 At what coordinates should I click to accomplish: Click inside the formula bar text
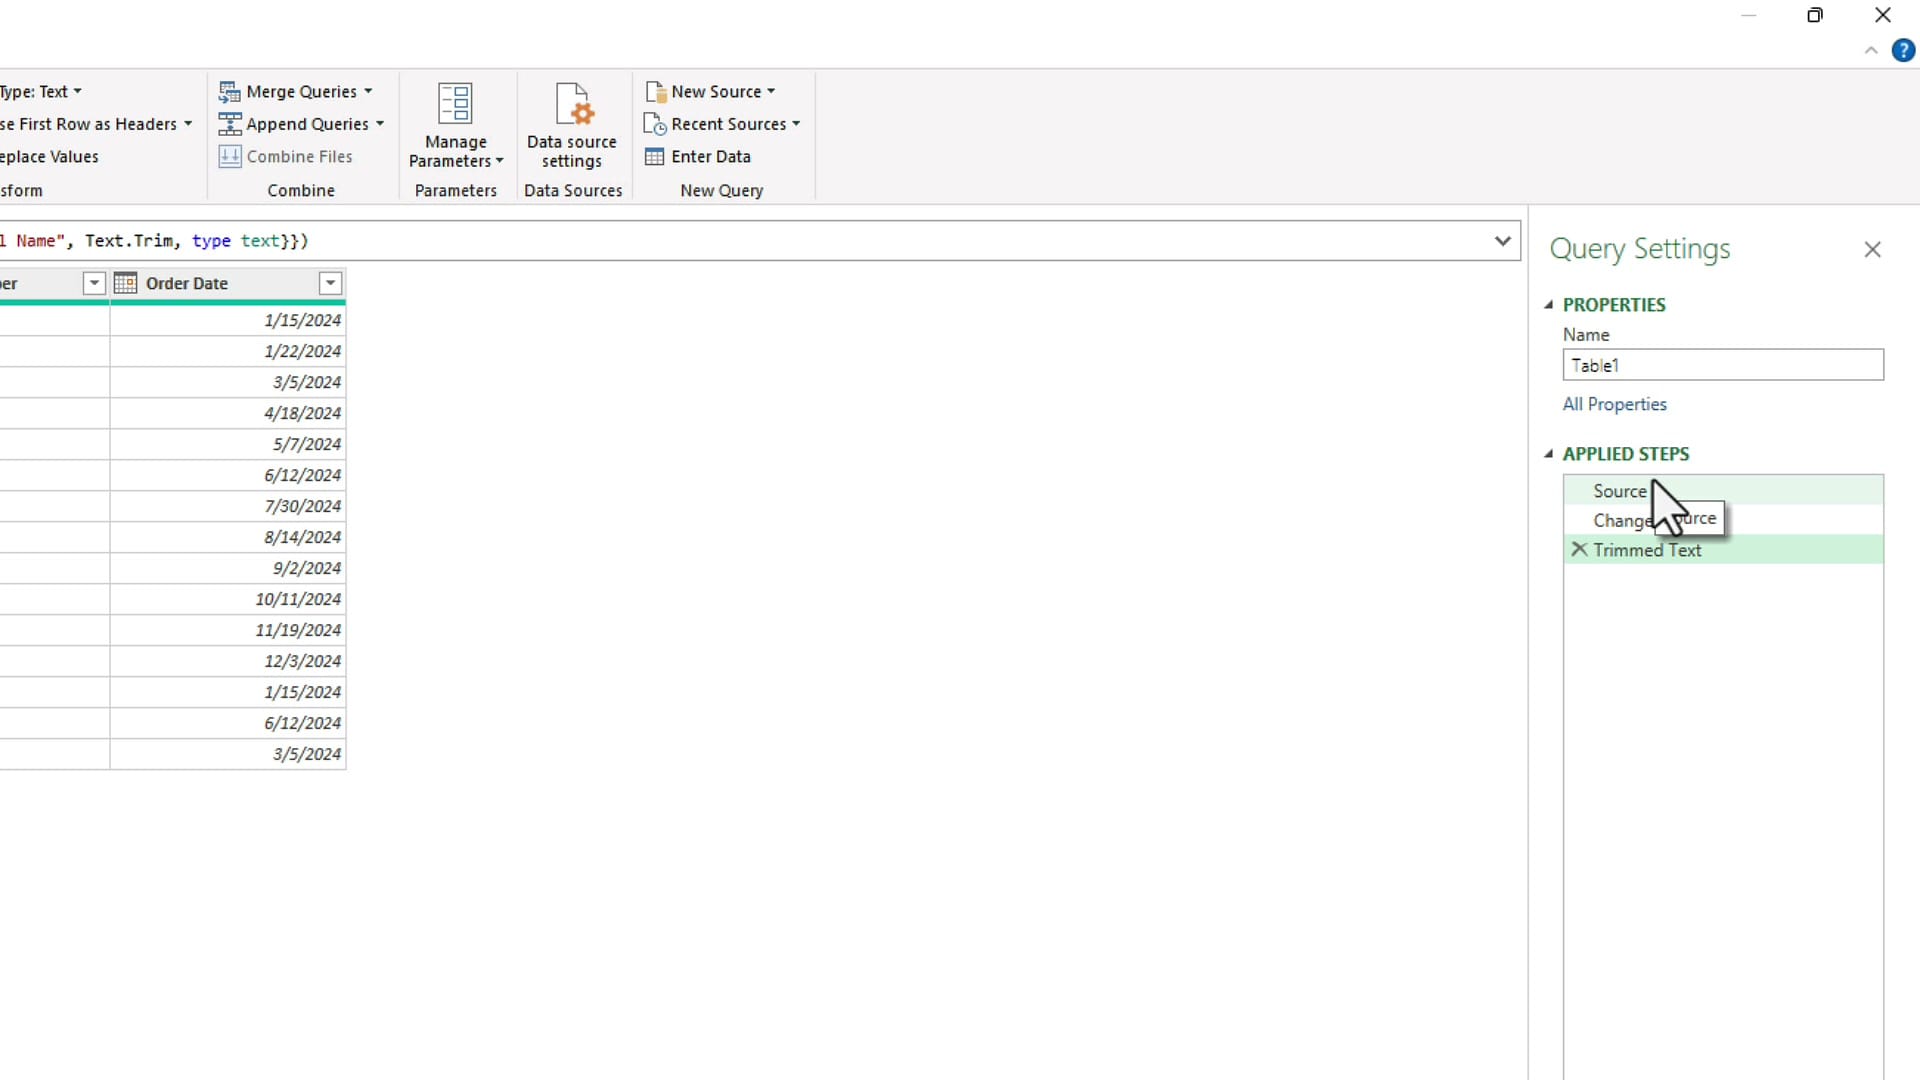(x=154, y=241)
